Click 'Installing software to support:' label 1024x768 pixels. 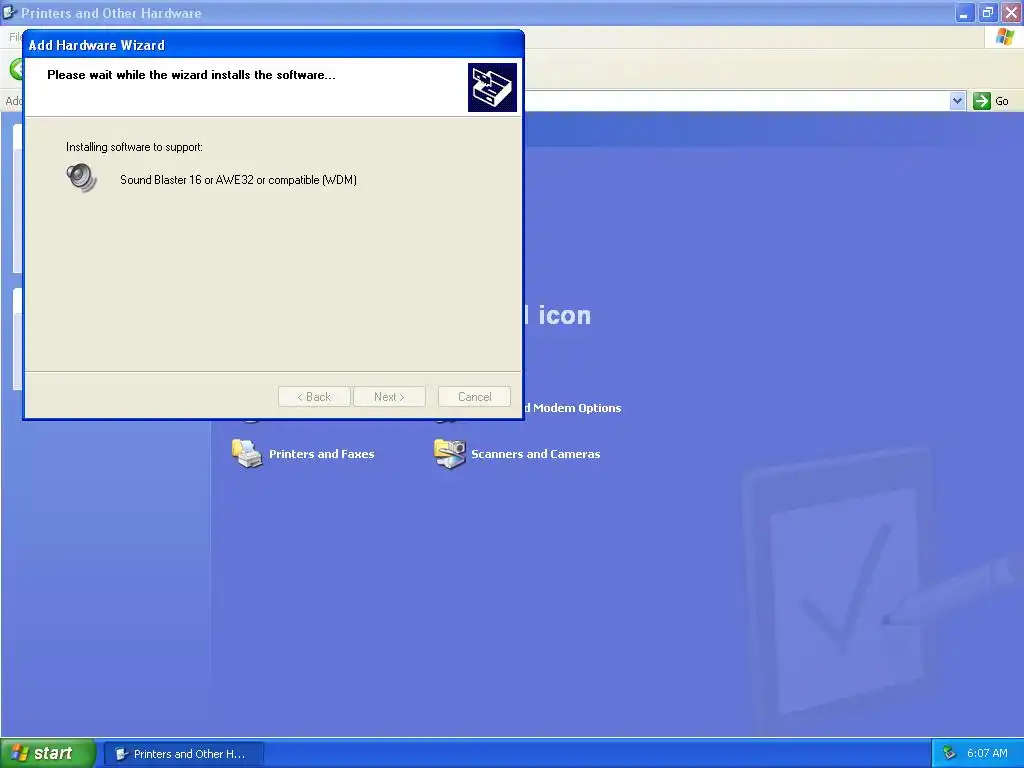pyautogui.click(x=134, y=147)
